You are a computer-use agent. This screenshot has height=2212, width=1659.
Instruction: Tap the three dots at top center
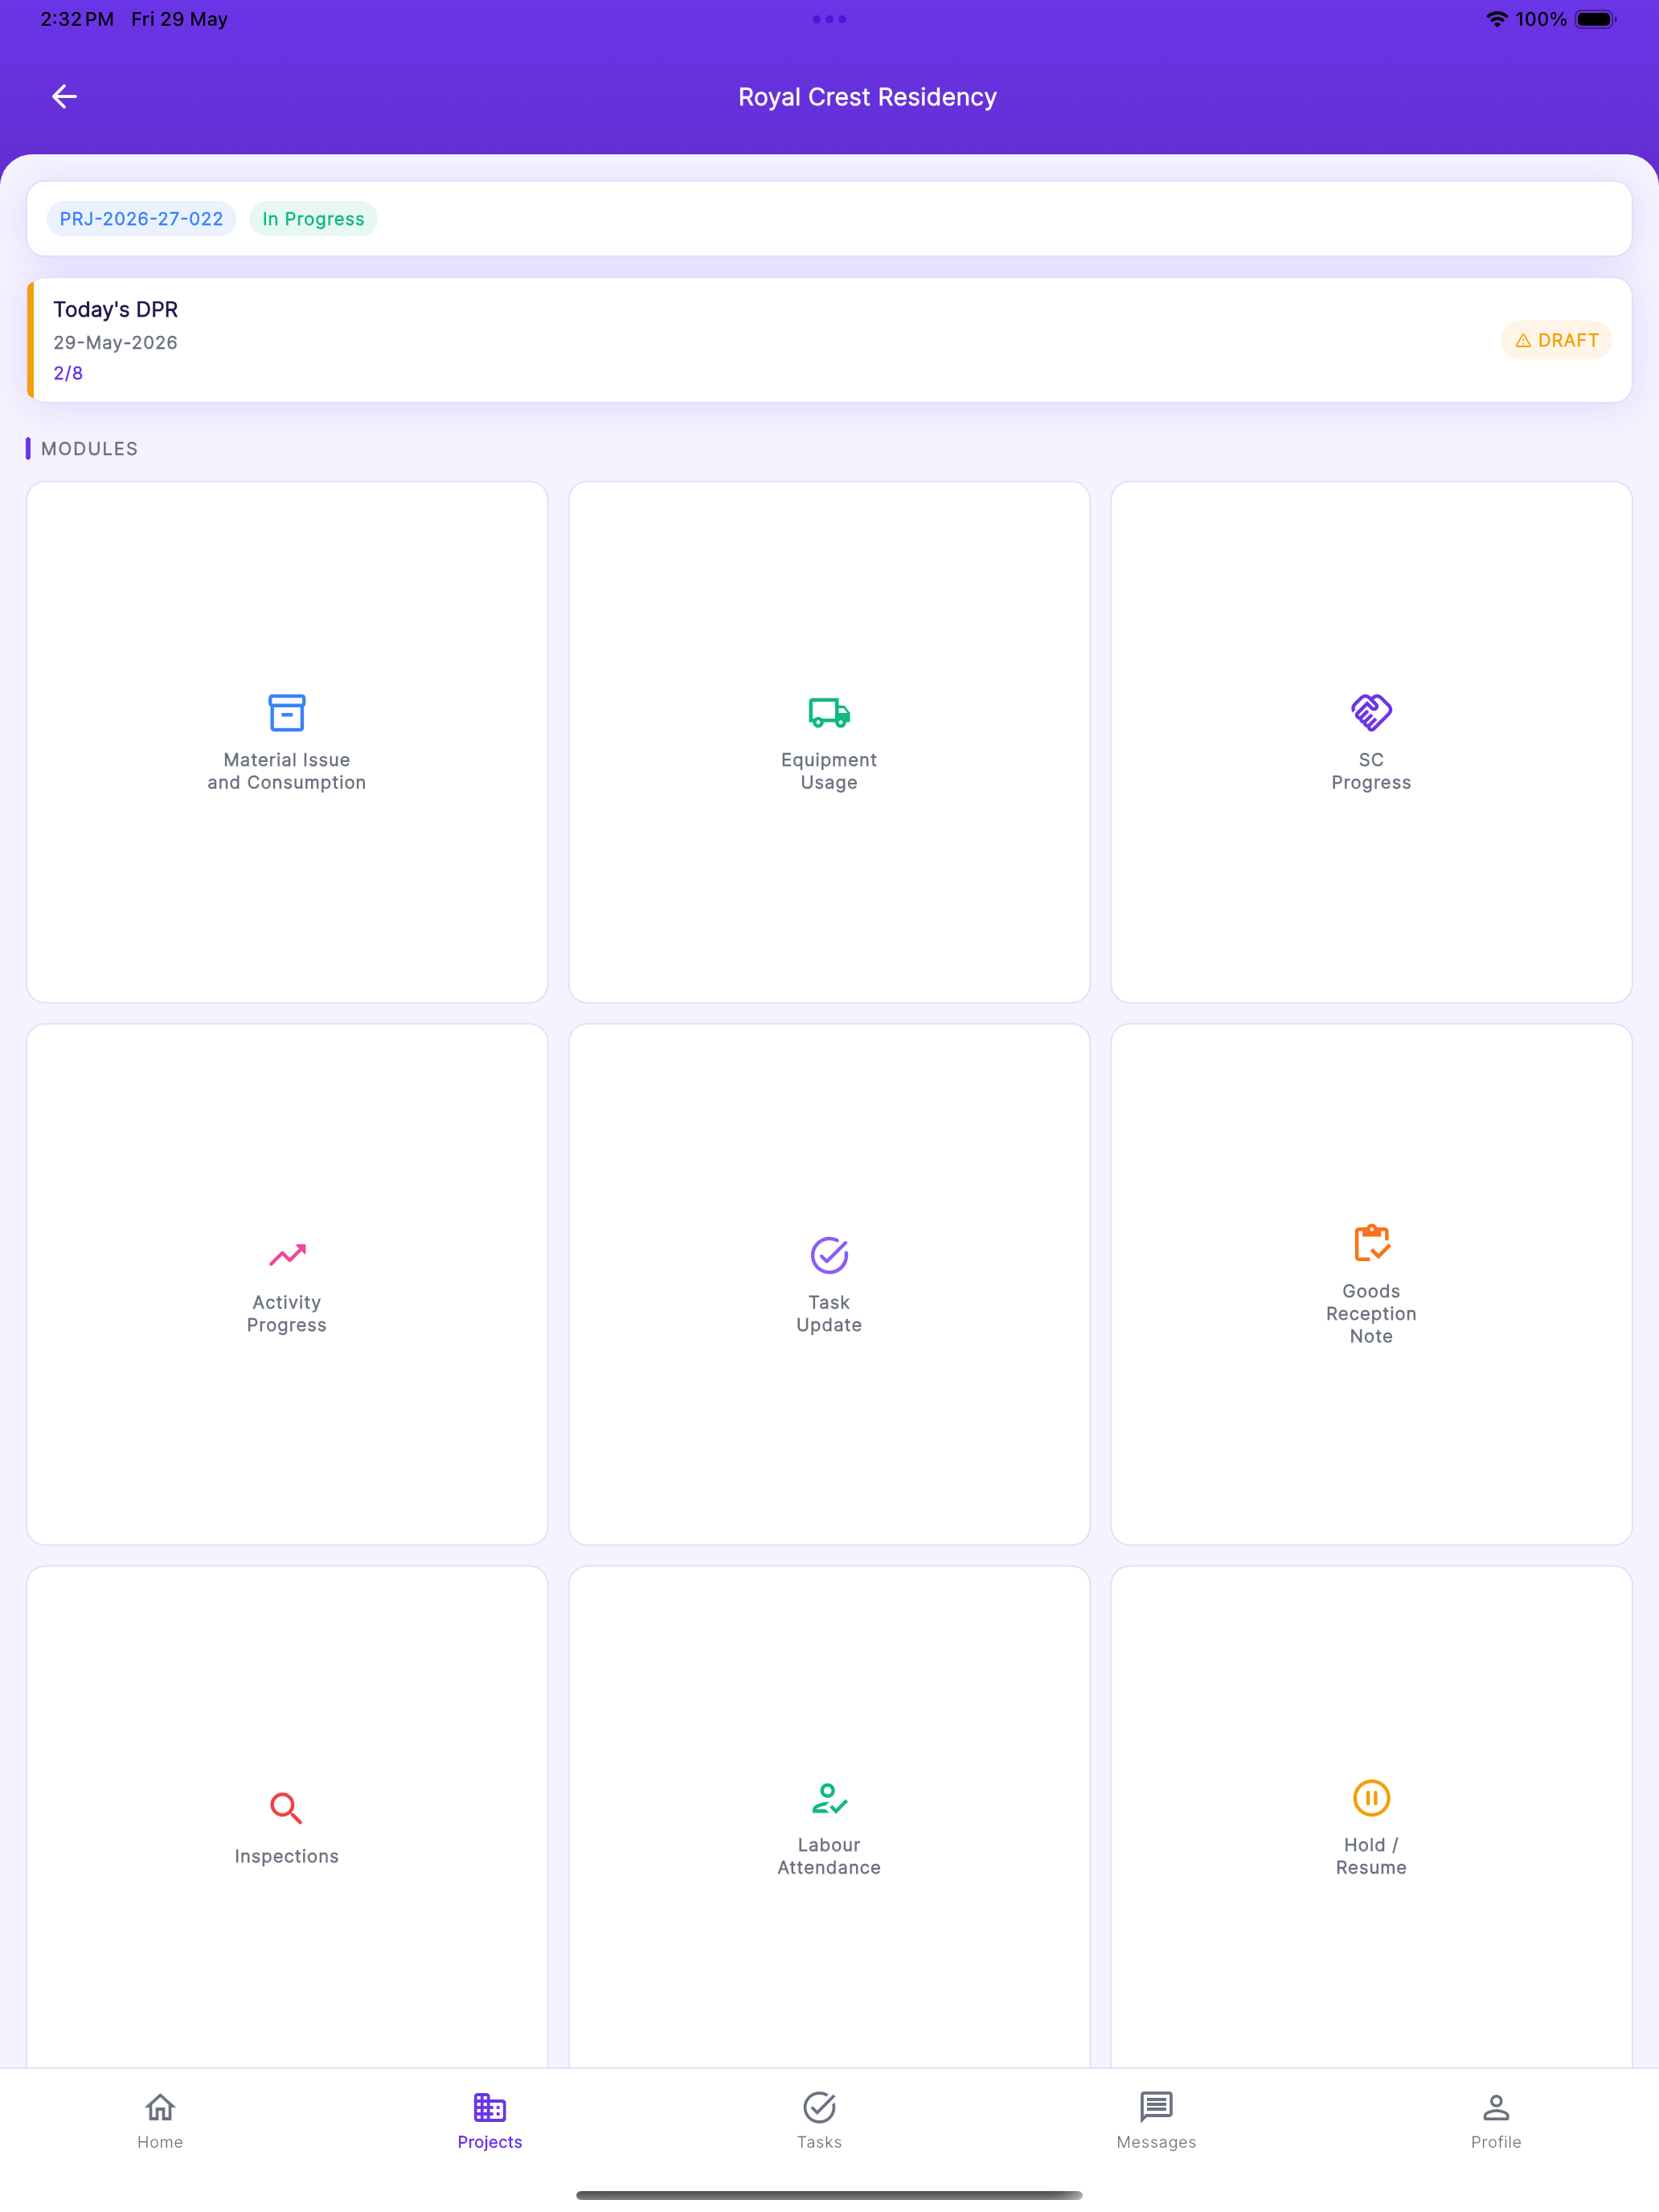829,19
